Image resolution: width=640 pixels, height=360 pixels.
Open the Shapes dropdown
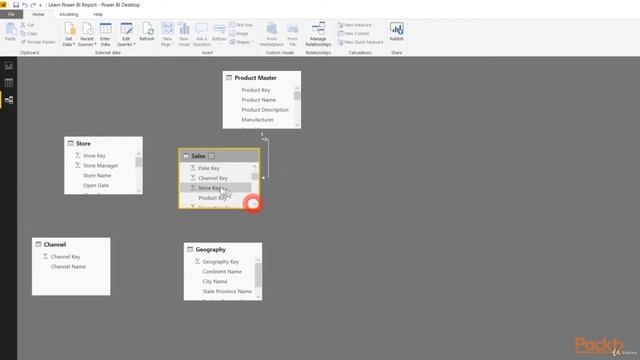pyautogui.click(x=241, y=42)
